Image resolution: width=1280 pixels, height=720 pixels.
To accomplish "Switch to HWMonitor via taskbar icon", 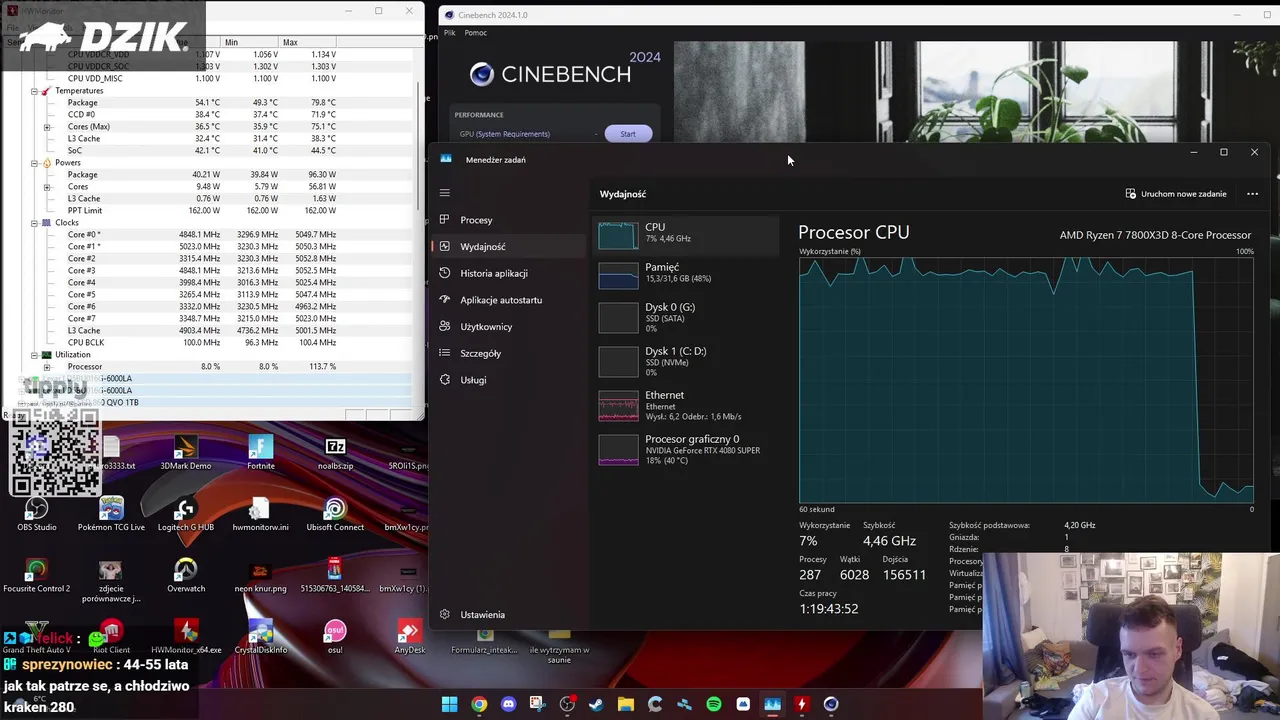I will point(801,704).
